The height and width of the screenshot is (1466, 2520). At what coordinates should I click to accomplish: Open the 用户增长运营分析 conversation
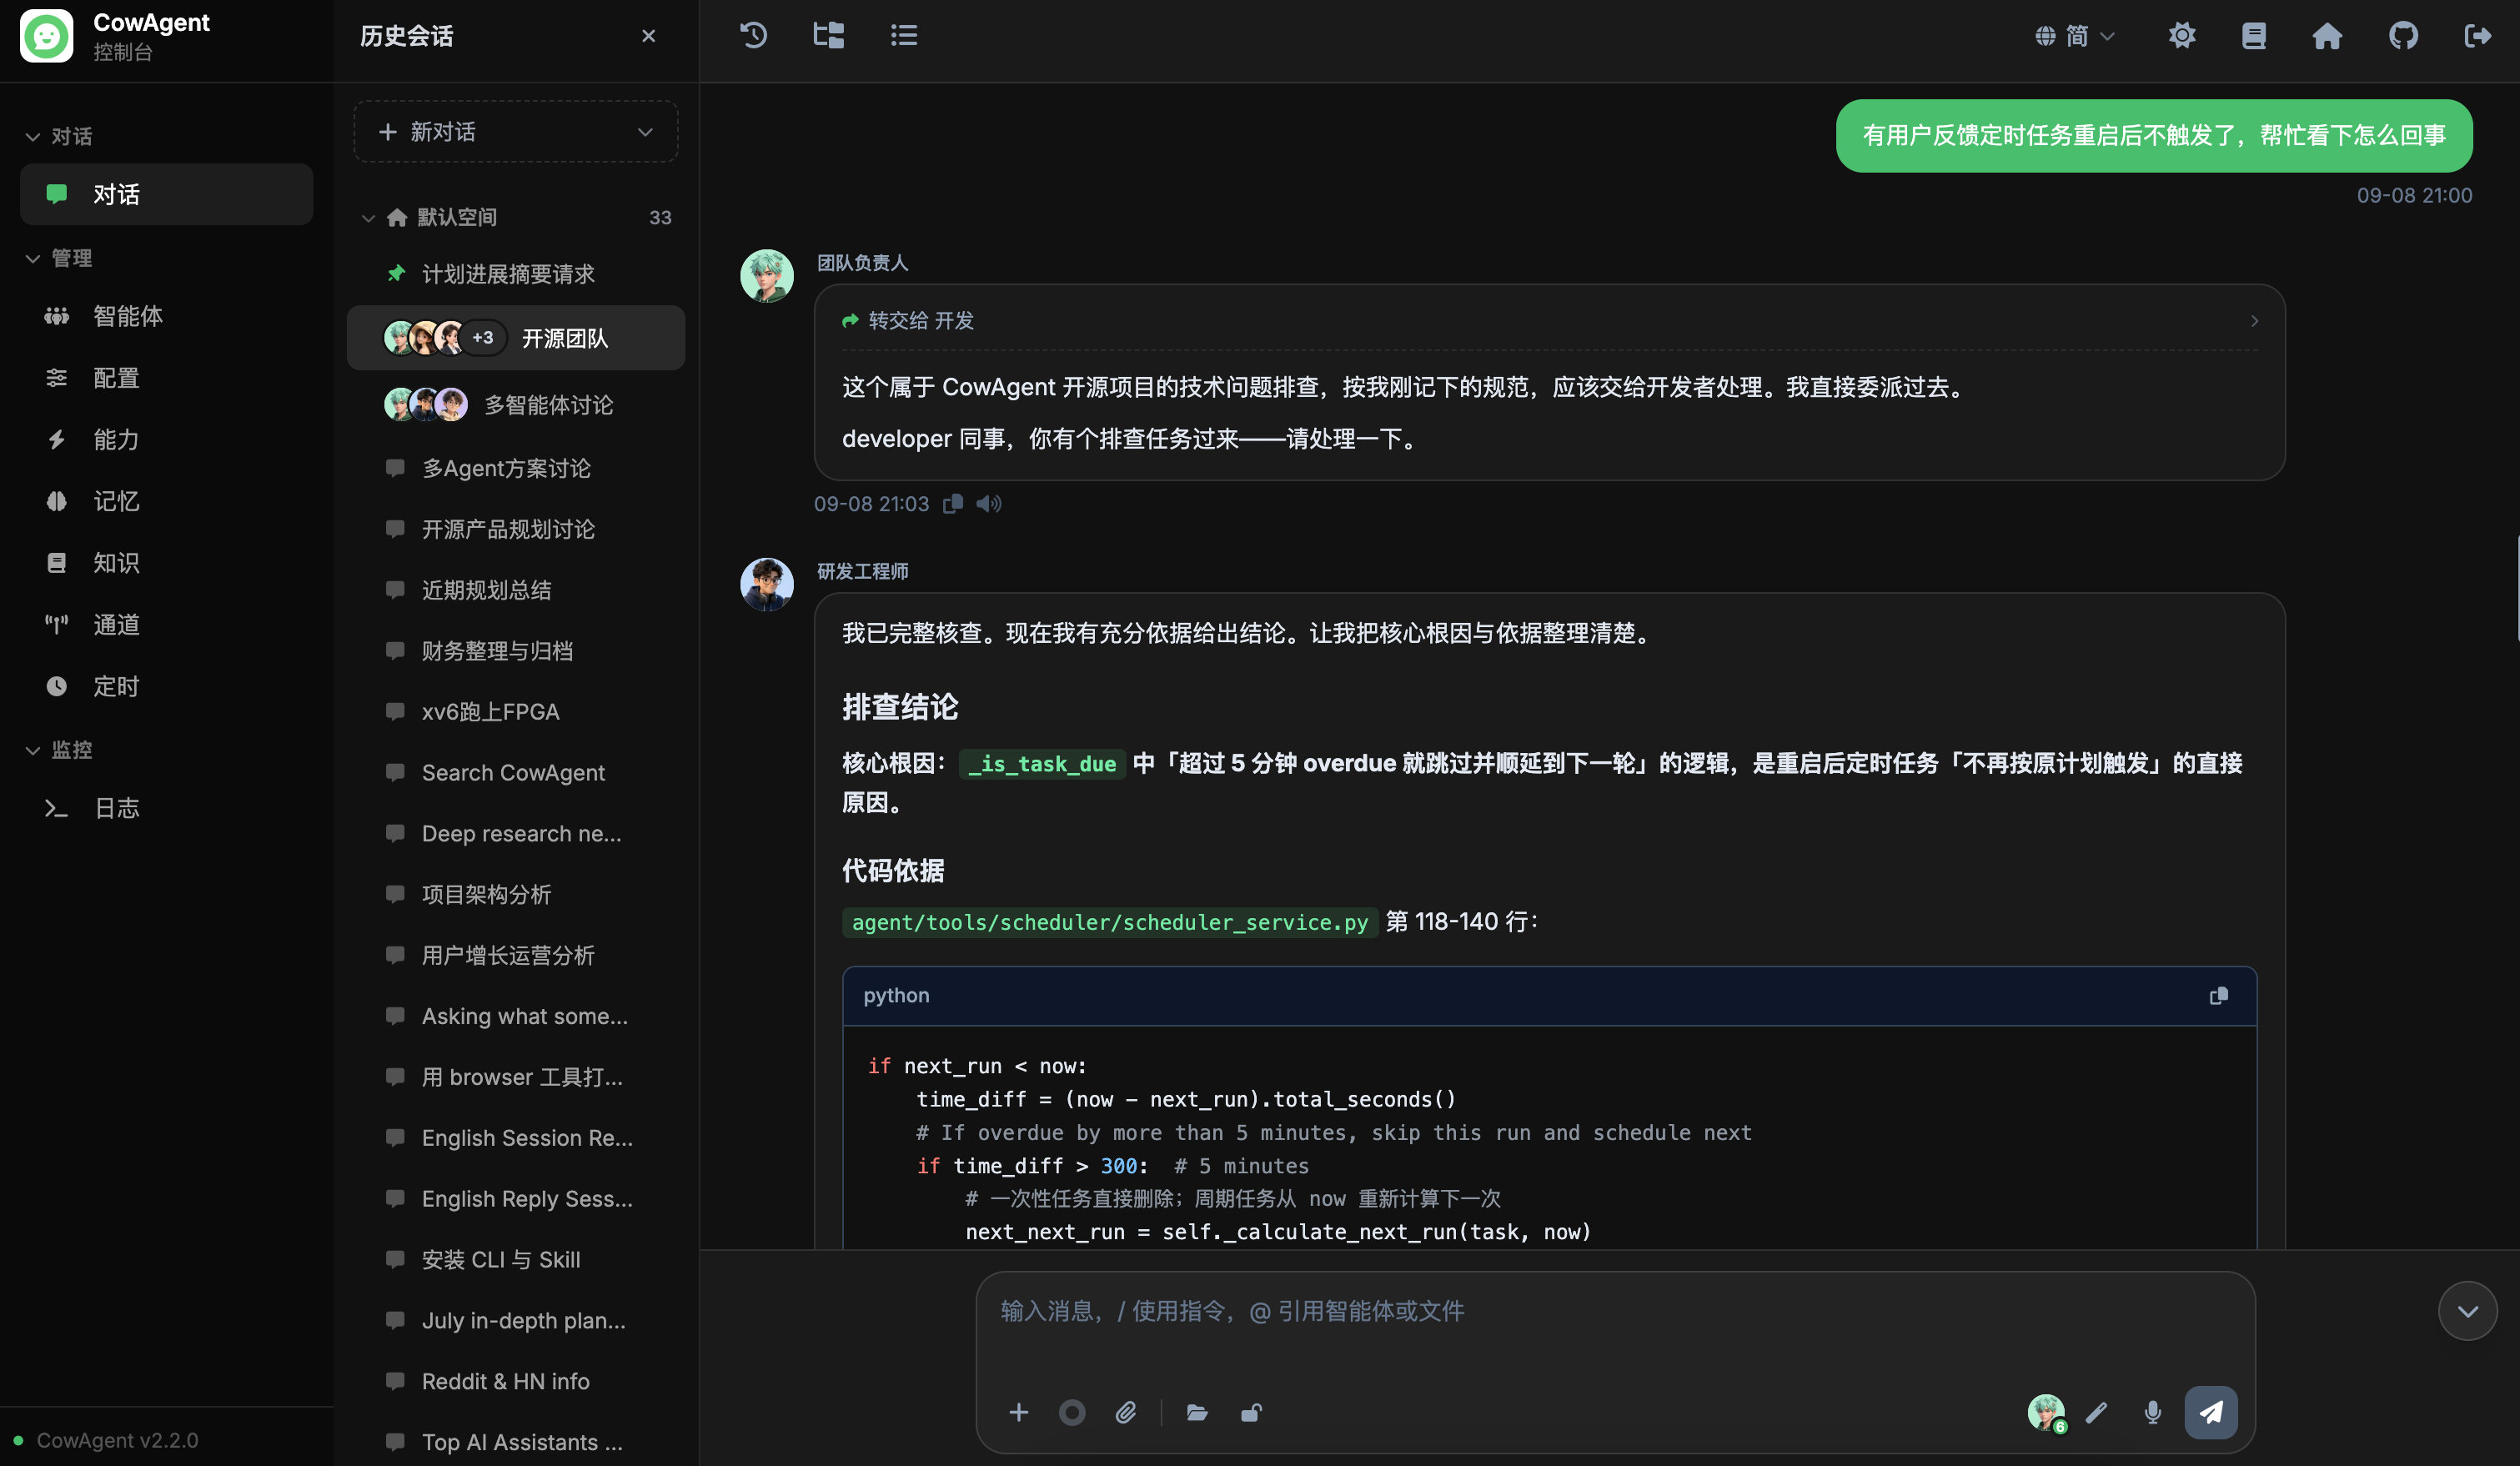tap(516, 956)
